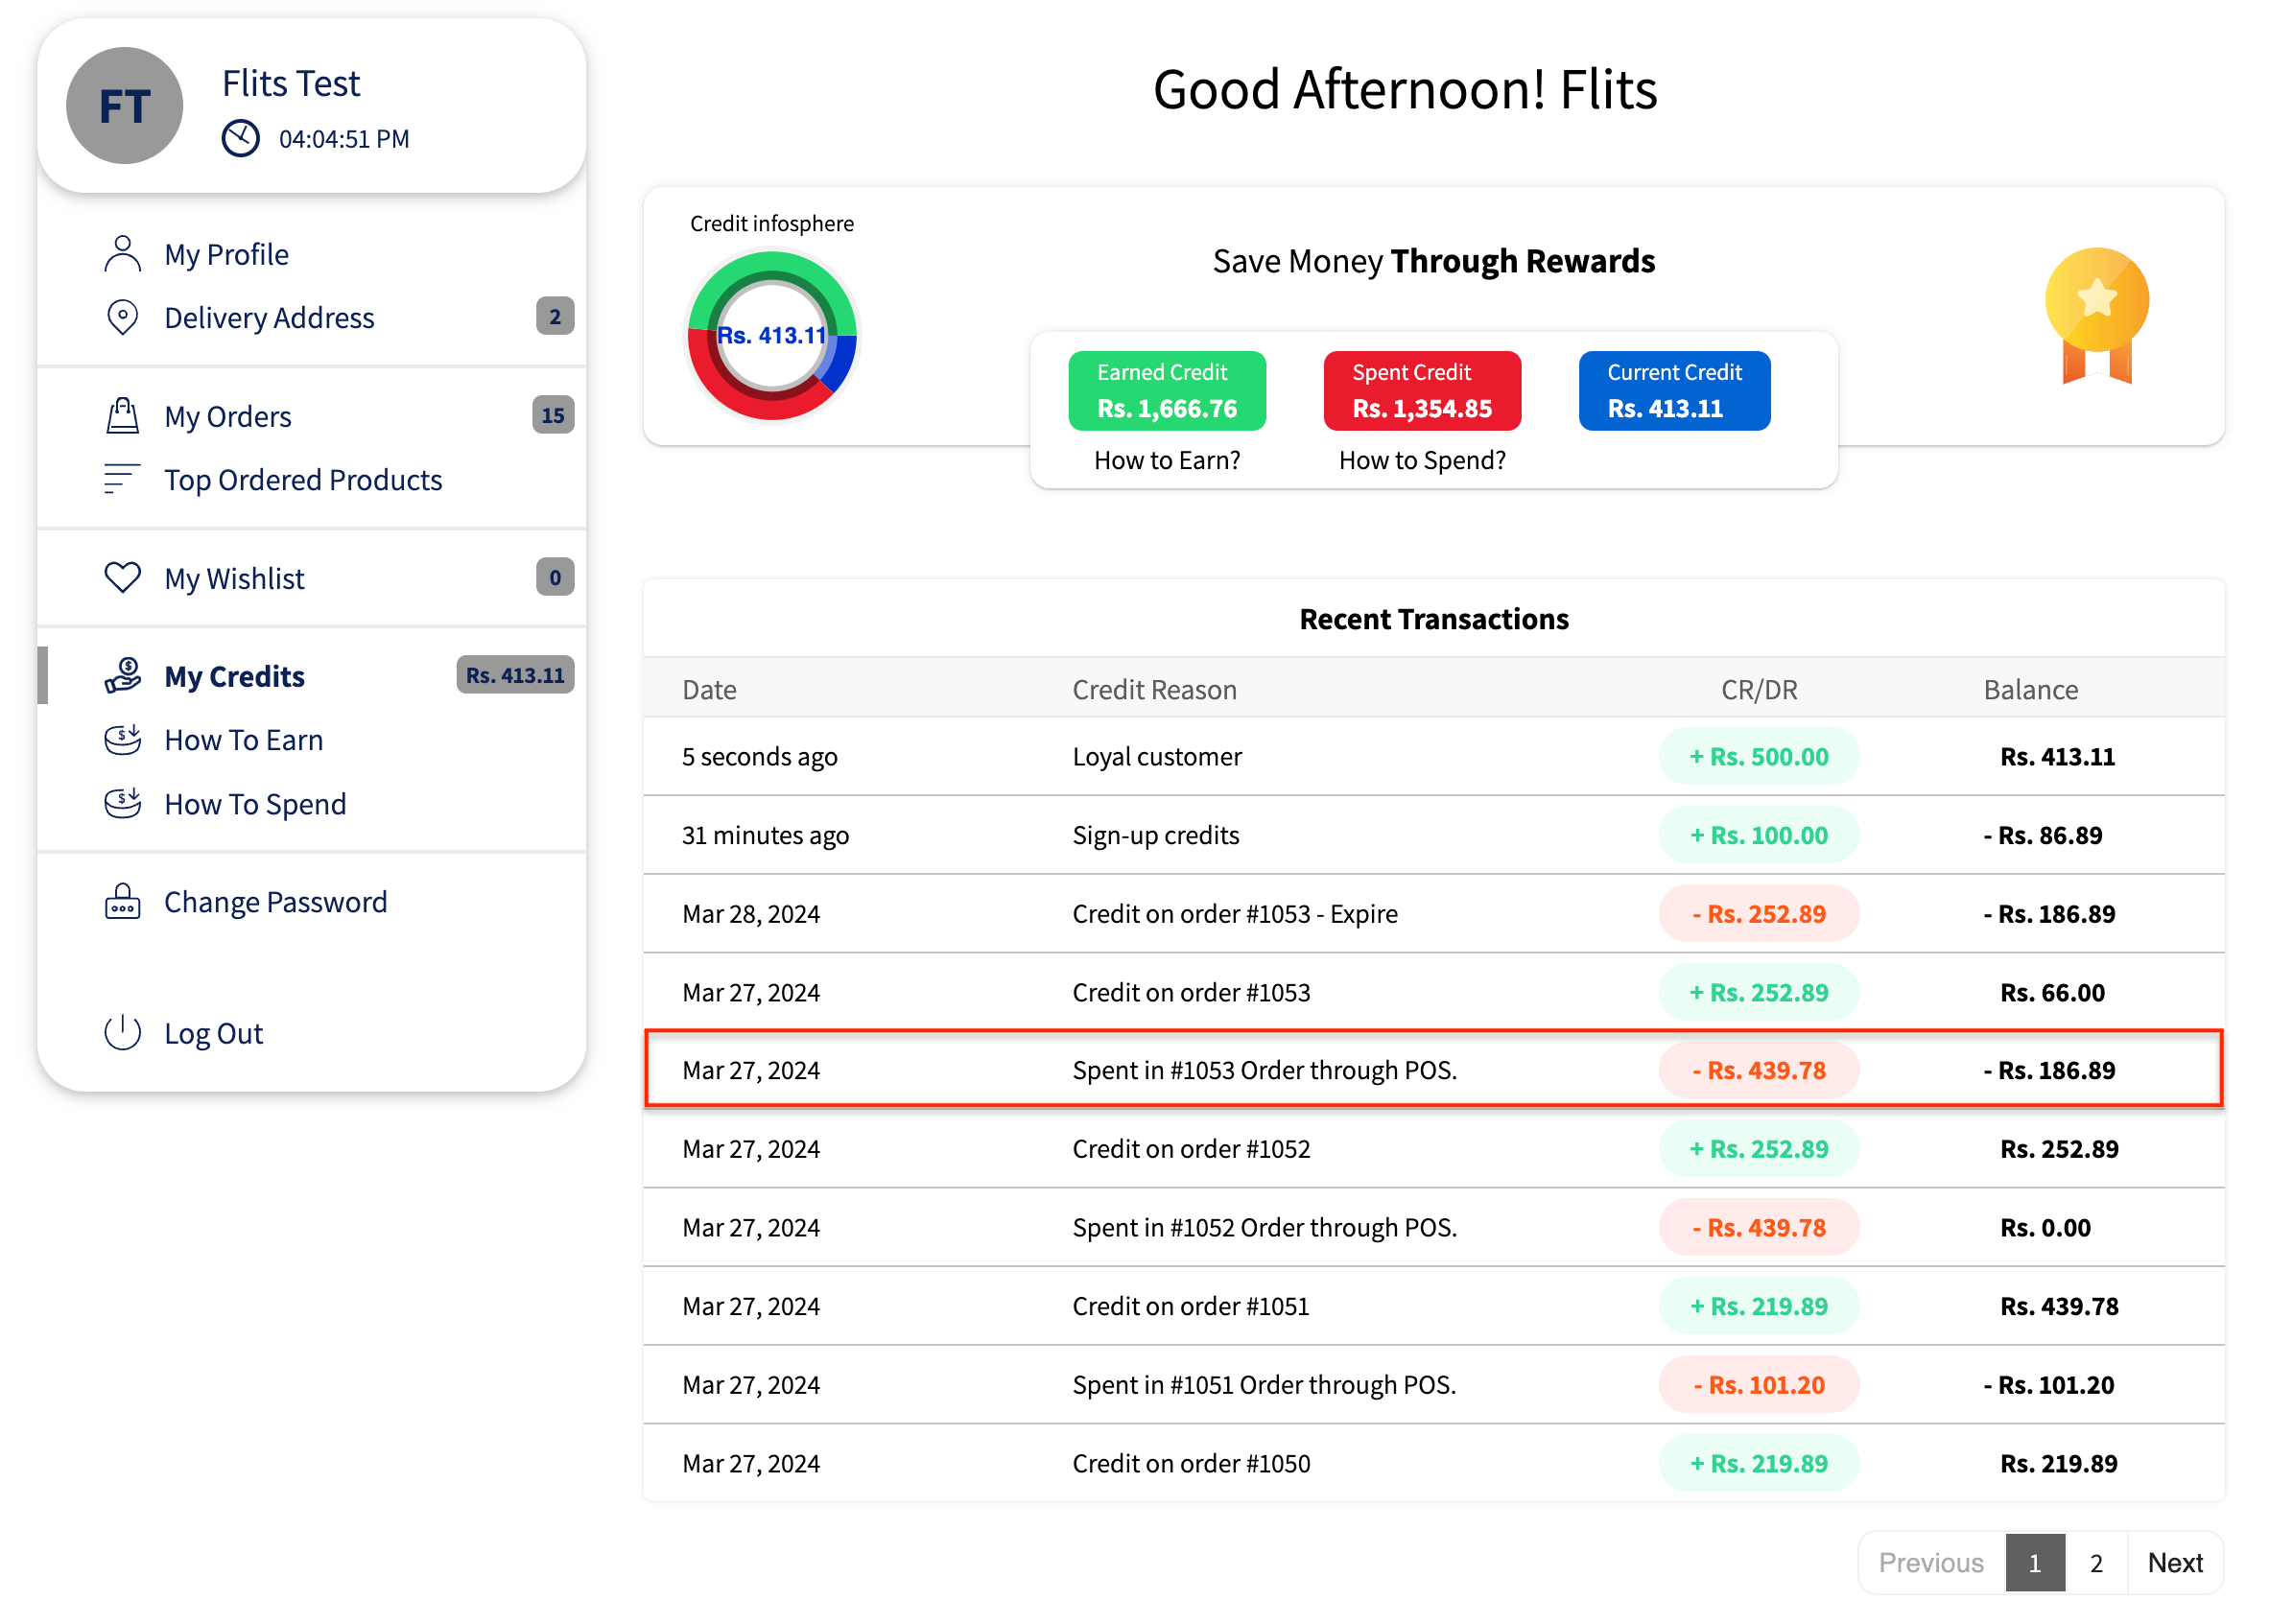The height and width of the screenshot is (1624, 2293).
Task: Click the Credit infosphere donut chart
Action: [x=771, y=335]
